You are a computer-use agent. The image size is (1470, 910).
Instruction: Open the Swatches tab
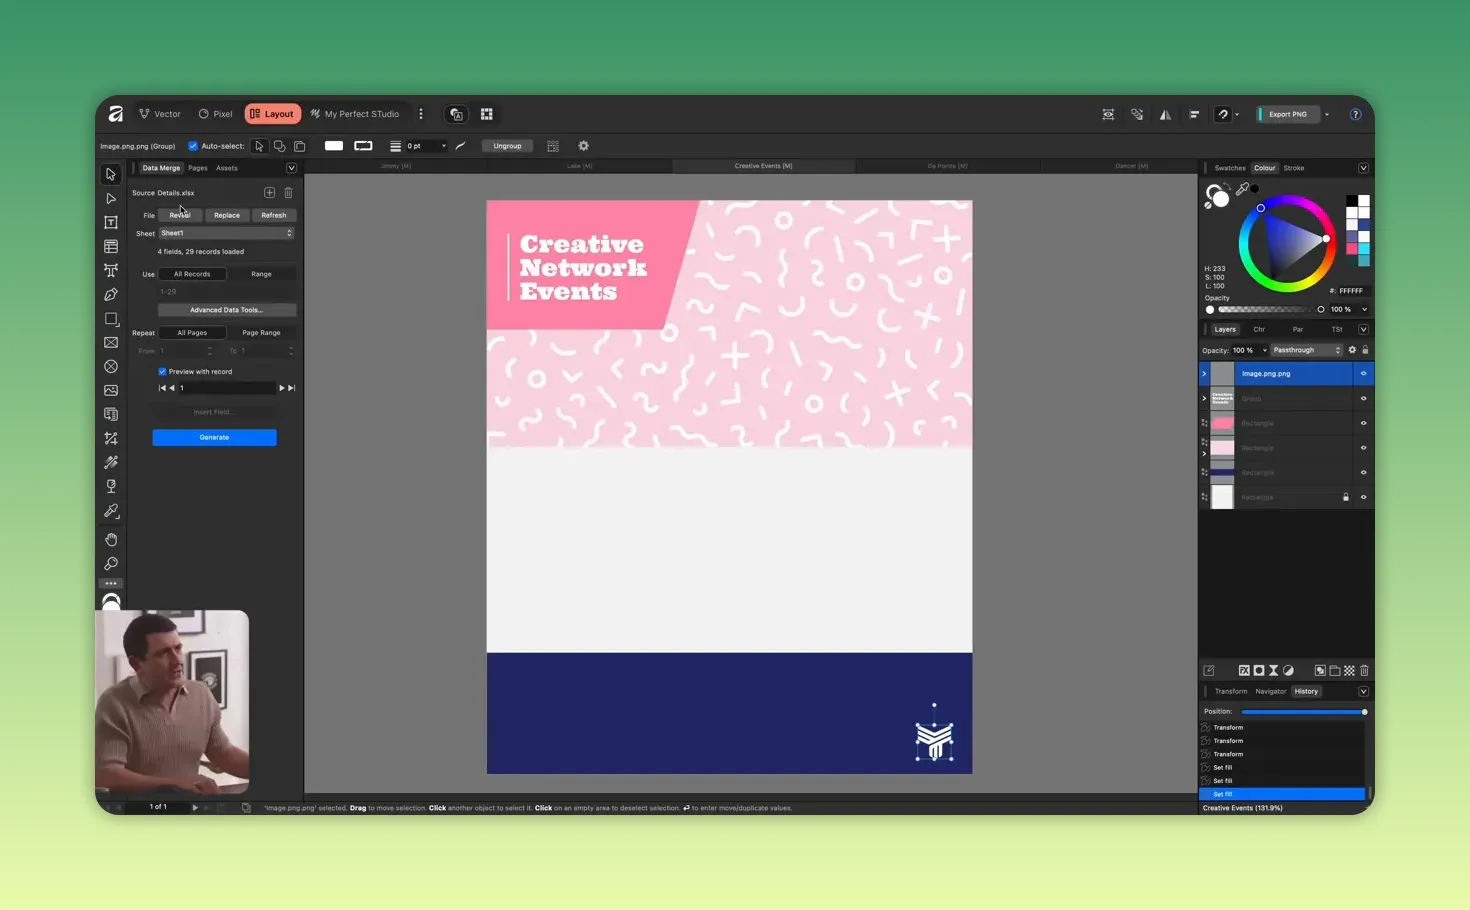(x=1229, y=167)
